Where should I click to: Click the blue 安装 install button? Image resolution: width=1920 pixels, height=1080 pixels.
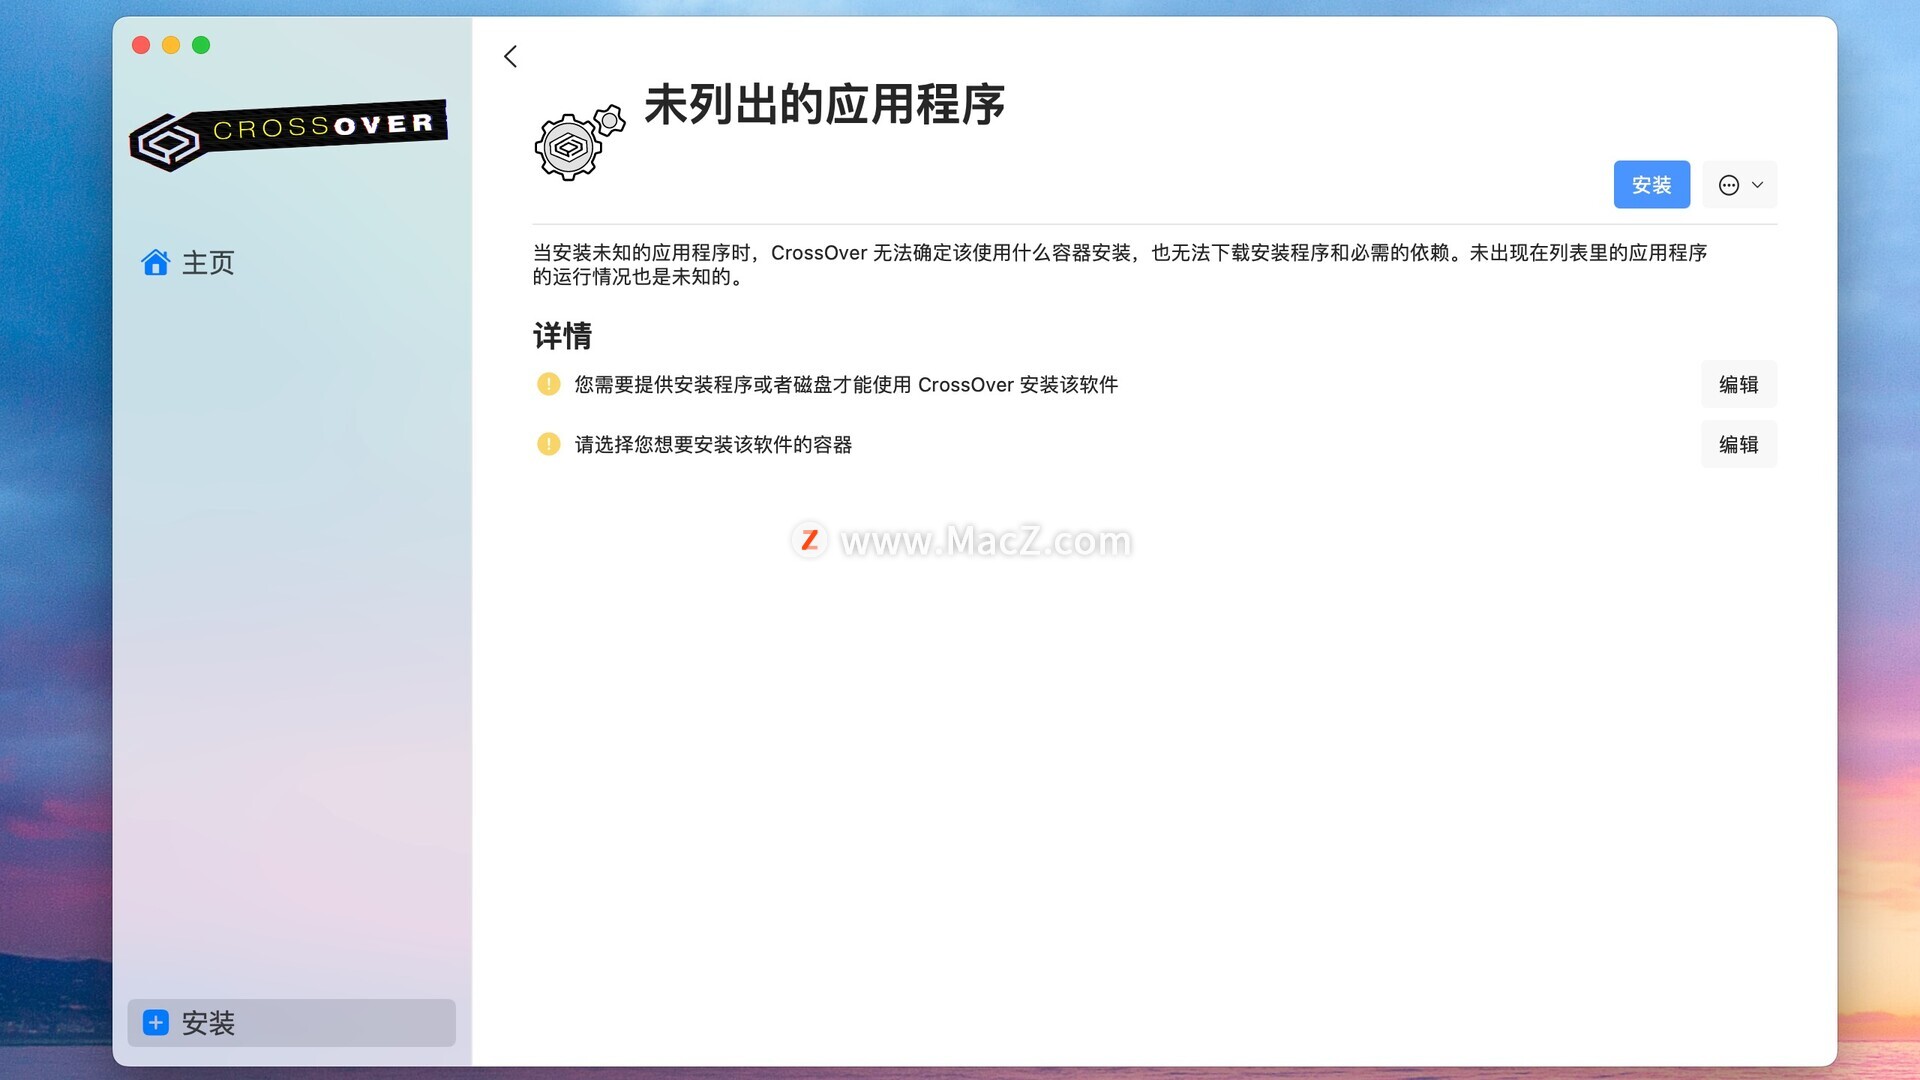(x=1651, y=185)
